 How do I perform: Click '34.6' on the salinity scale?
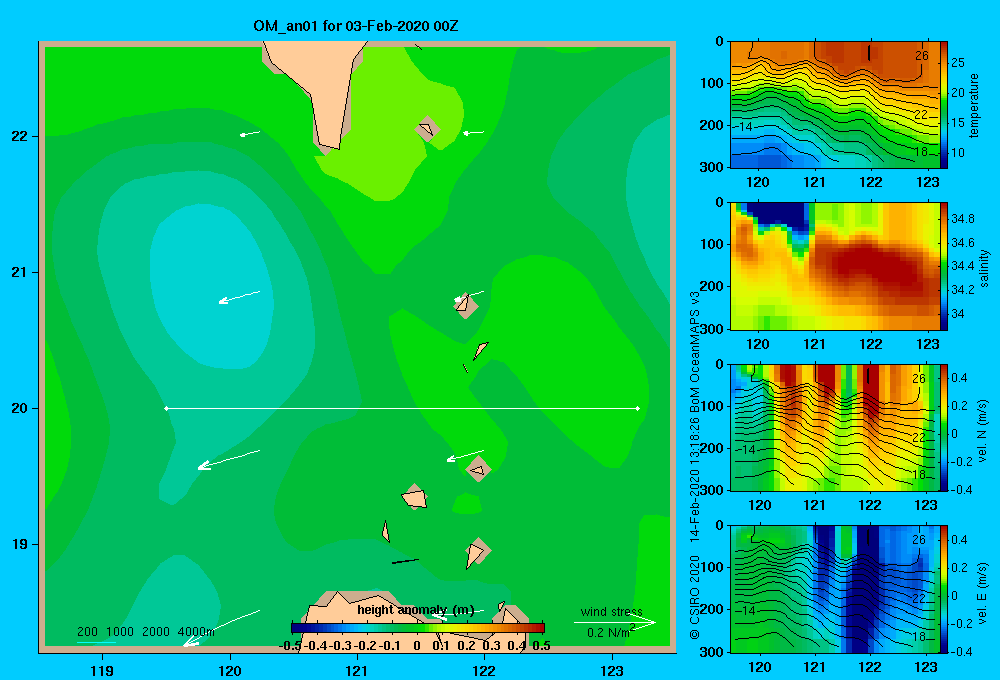point(962,242)
